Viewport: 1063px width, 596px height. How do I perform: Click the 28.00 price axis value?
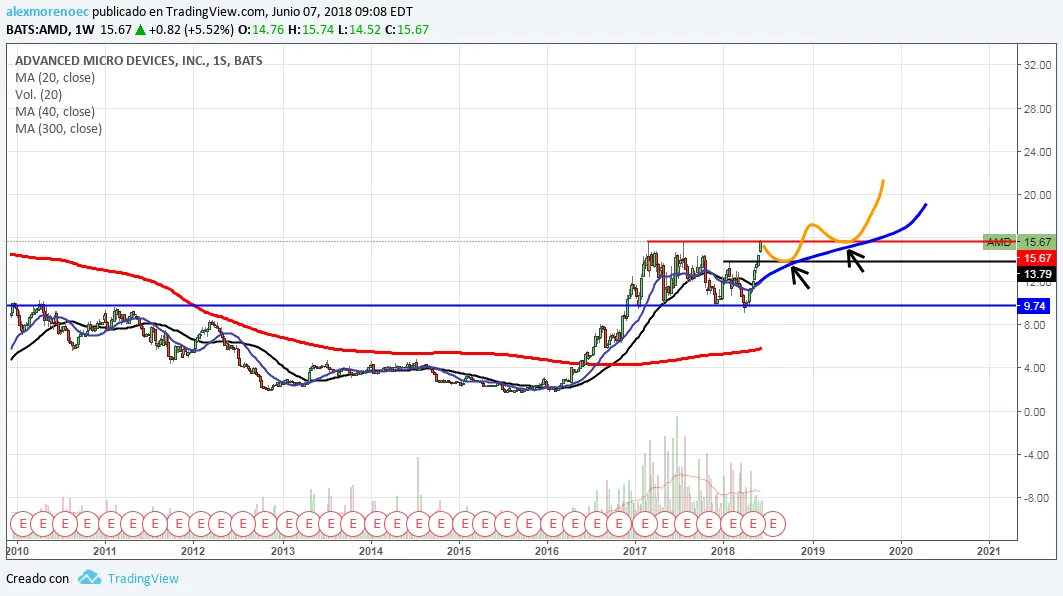click(1037, 108)
